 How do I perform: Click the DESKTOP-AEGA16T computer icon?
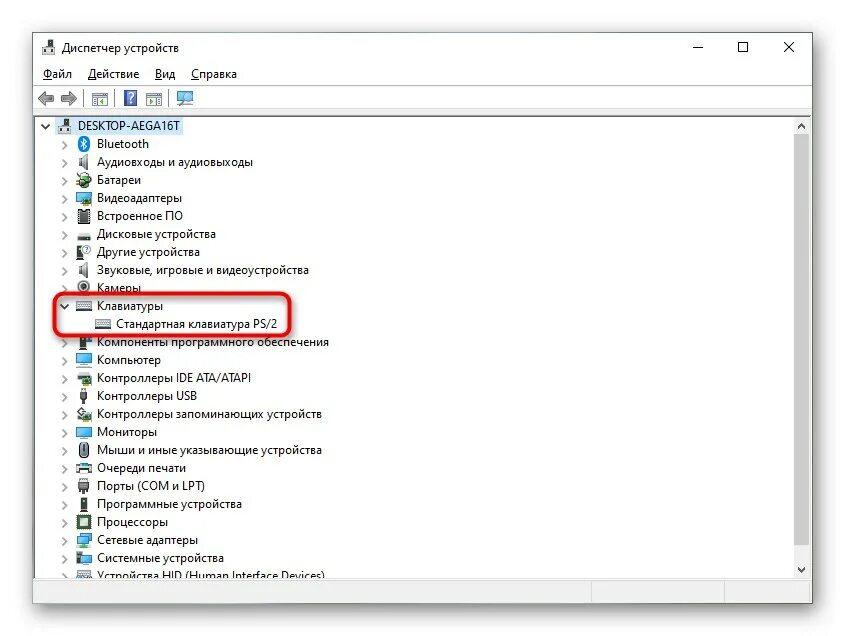tap(65, 126)
